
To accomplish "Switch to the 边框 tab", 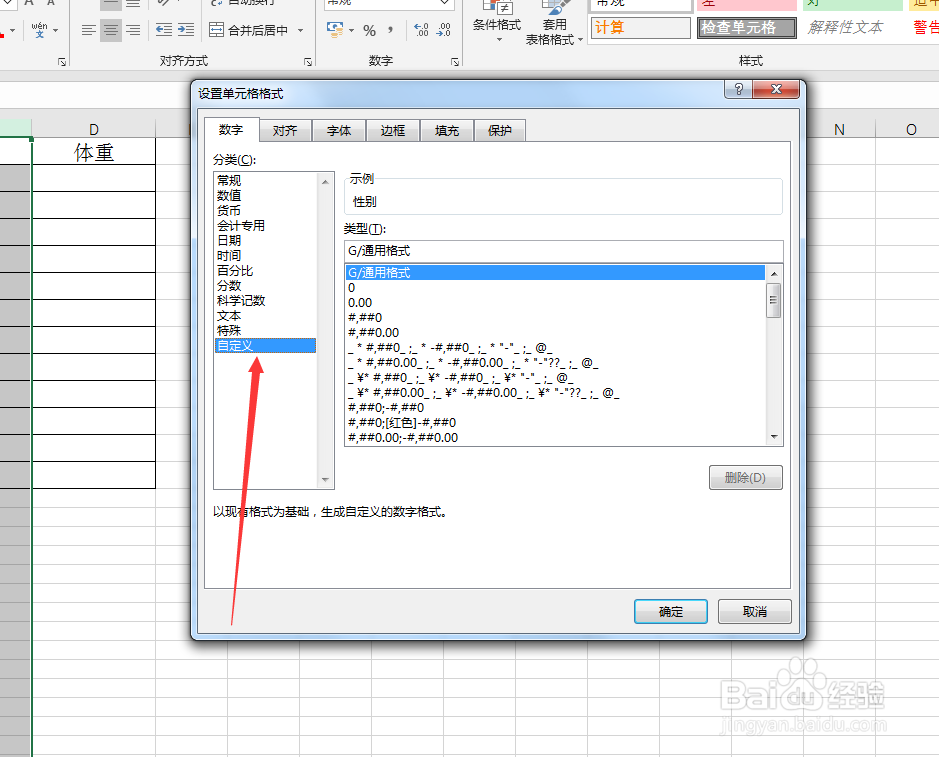I will [393, 131].
